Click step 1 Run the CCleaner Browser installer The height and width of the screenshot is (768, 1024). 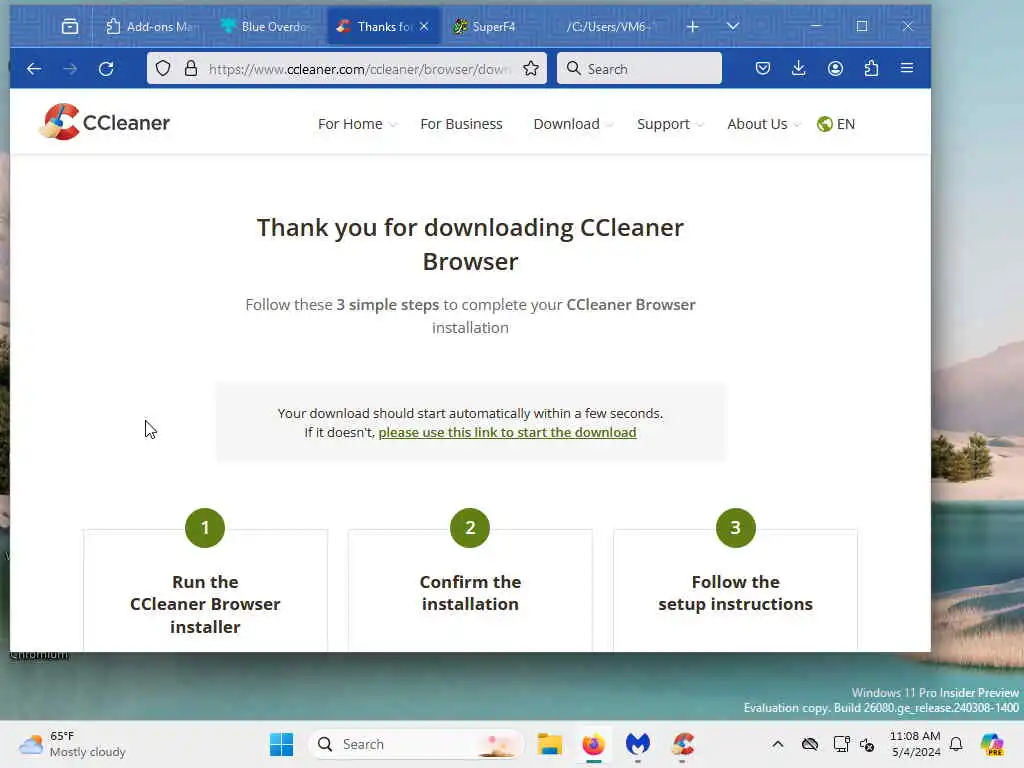205,604
